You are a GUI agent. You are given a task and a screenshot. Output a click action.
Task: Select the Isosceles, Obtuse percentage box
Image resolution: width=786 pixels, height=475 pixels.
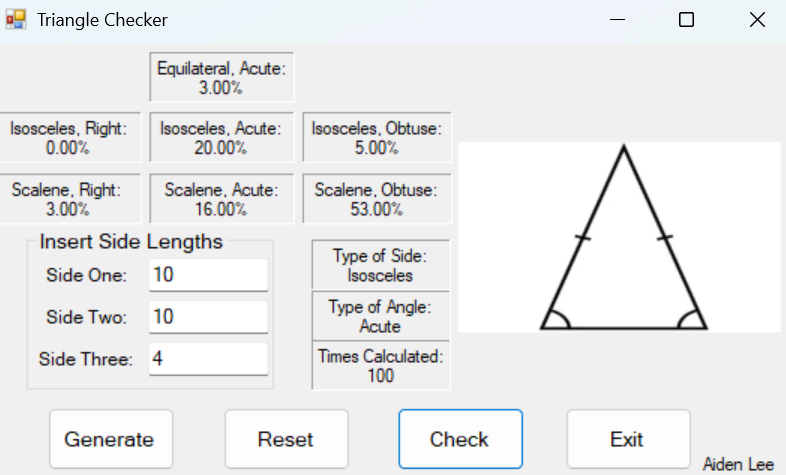(x=376, y=138)
